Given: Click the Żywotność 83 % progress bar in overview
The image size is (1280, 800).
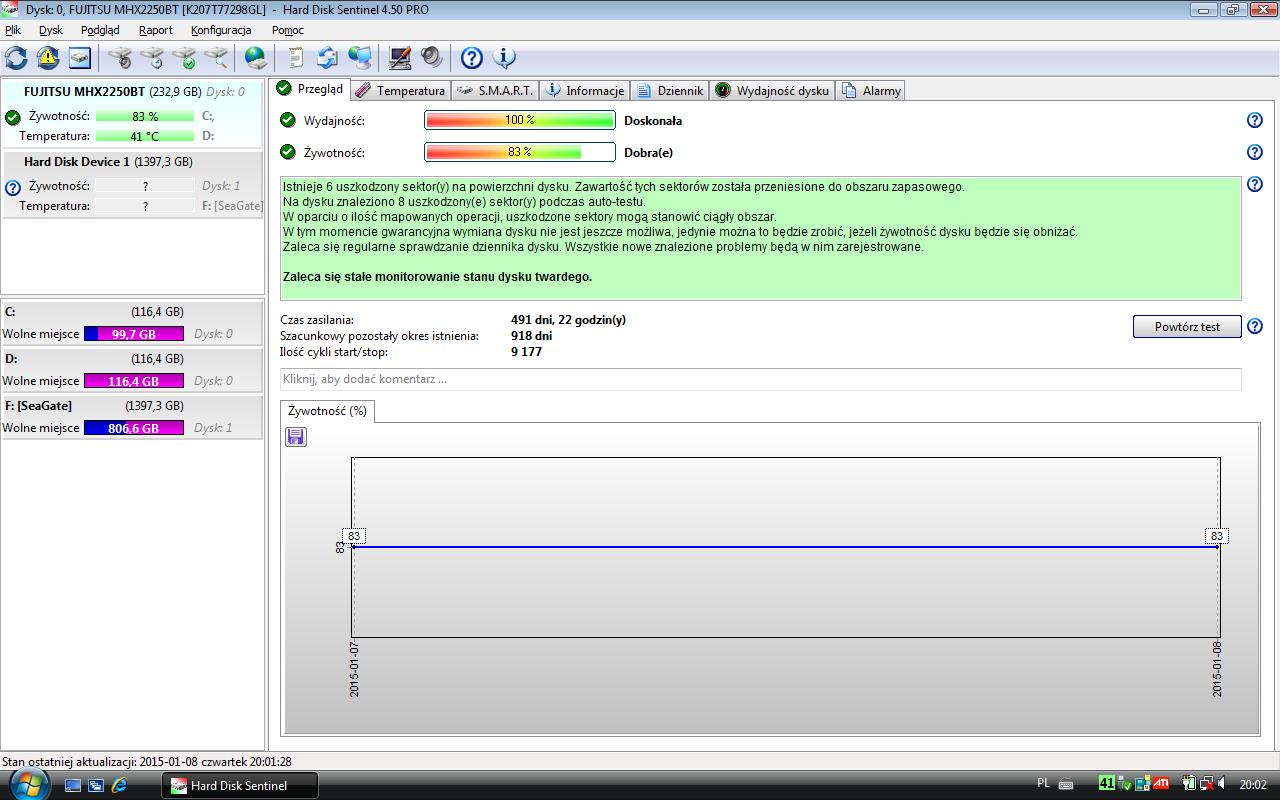Looking at the screenshot, I should [x=520, y=153].
